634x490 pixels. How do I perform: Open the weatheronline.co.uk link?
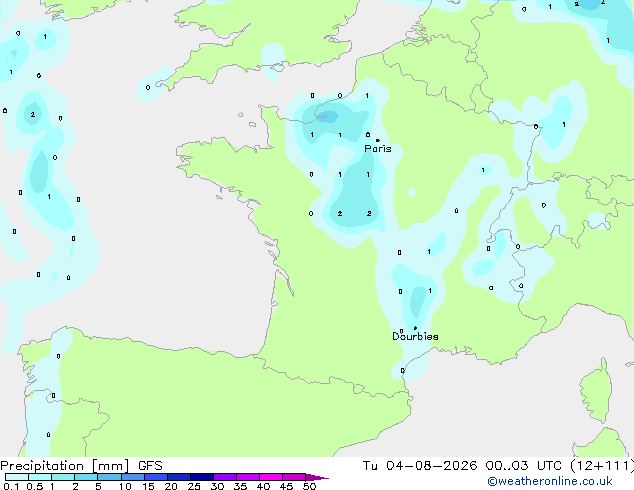(x=550, y=481)
